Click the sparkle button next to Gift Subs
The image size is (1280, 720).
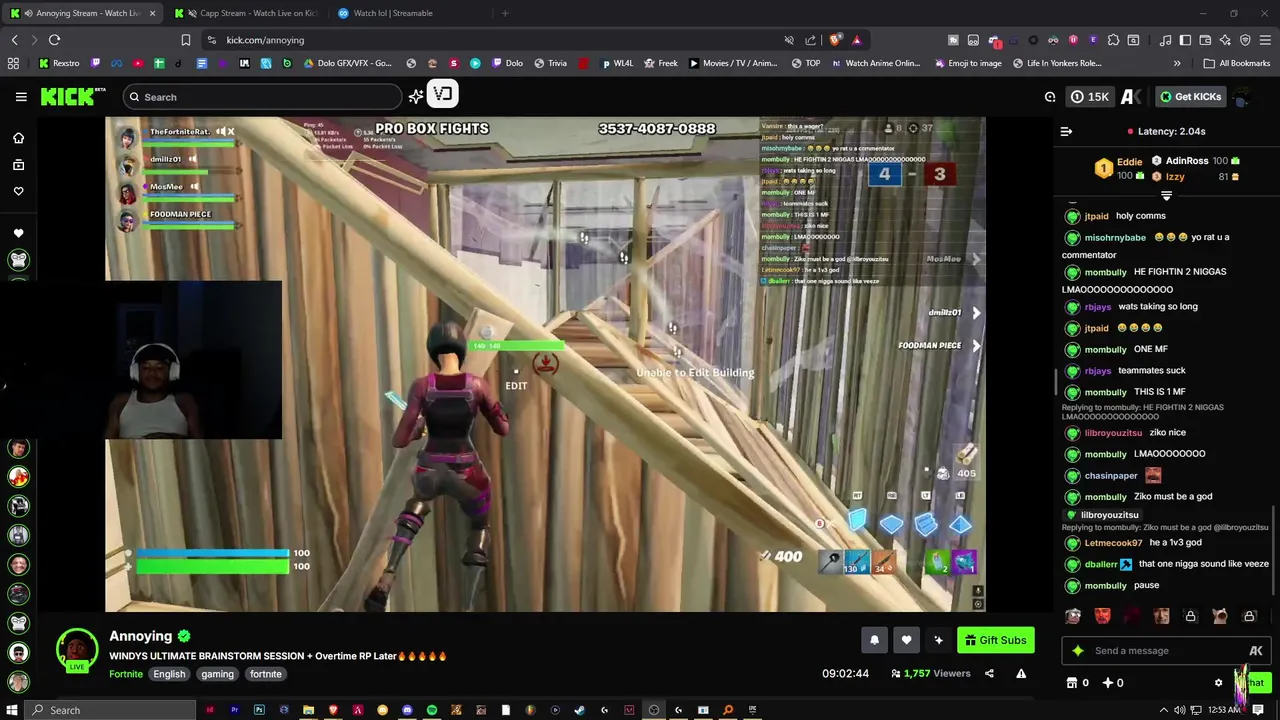(x=938, y=640)
